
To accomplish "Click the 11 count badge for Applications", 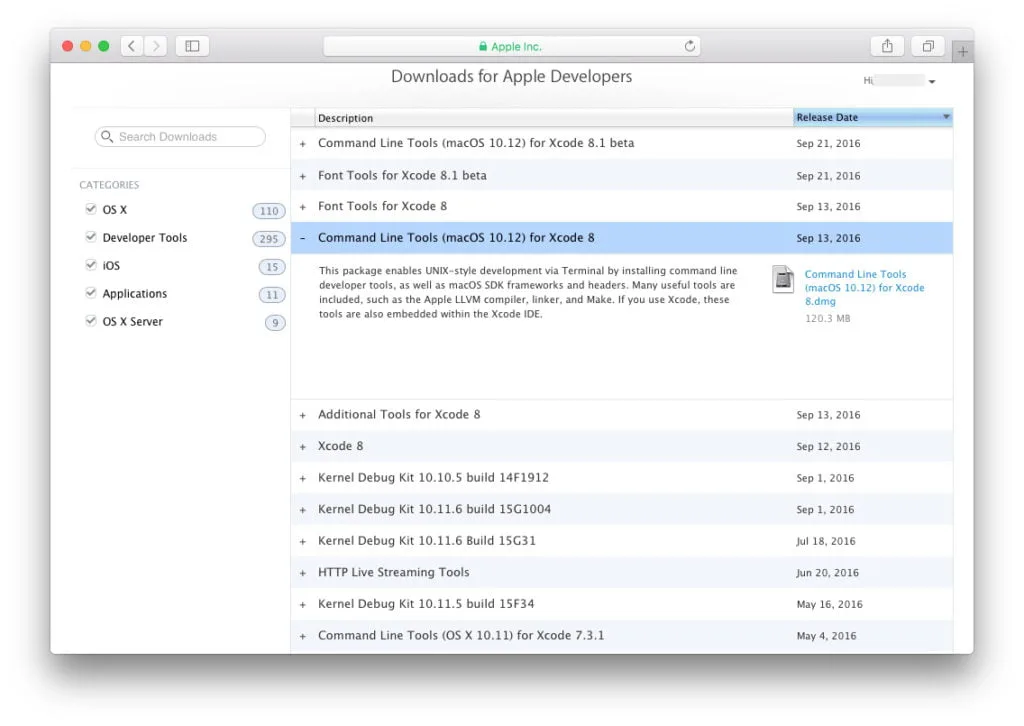I will click(272, 295).
